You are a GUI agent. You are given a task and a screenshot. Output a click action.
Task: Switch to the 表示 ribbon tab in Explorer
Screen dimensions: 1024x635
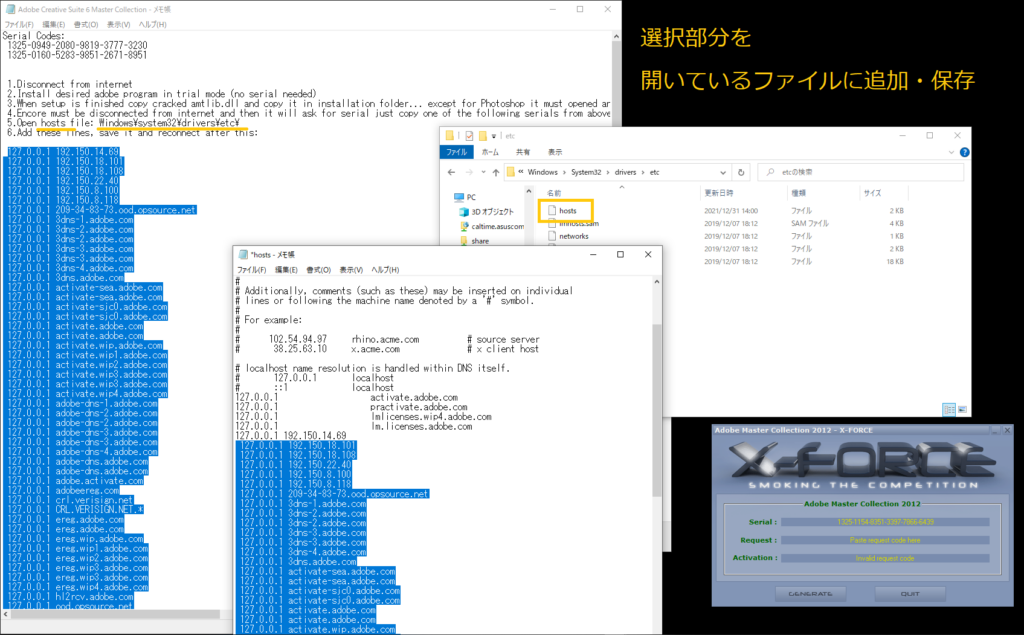[554, 152]
